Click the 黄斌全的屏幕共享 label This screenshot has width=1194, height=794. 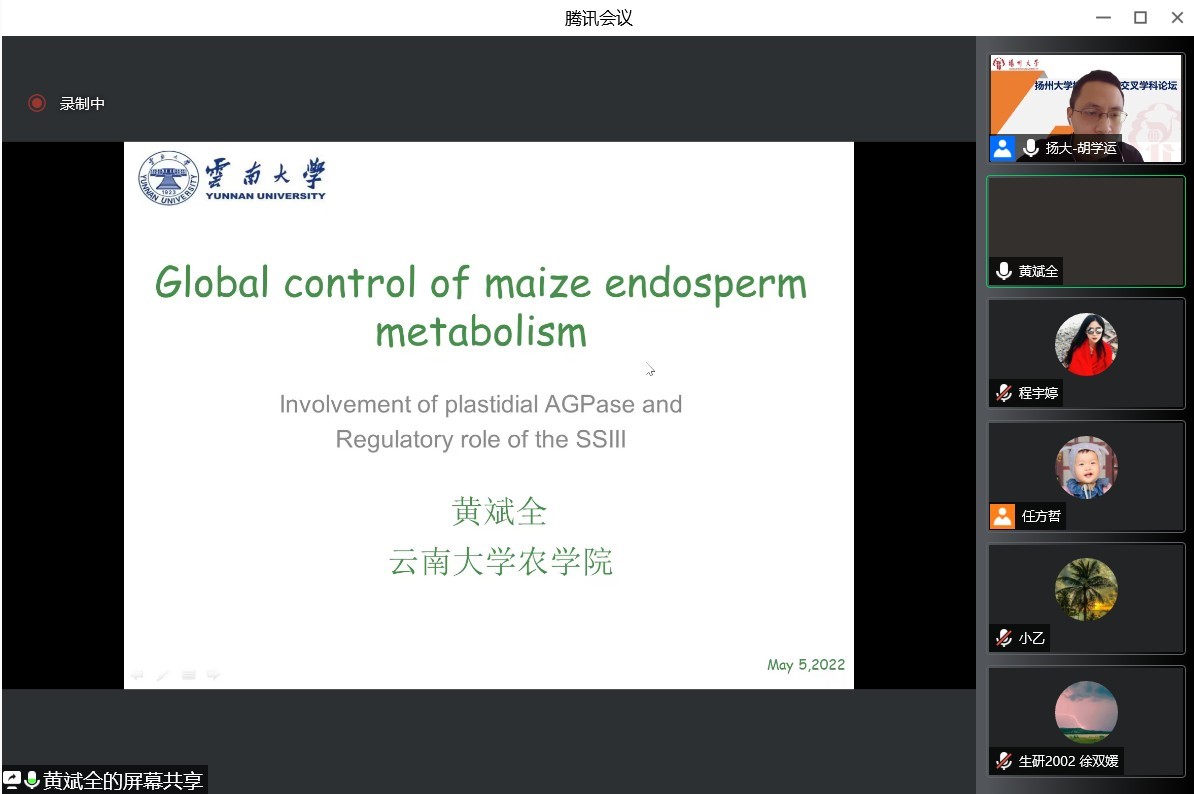(123, 780)
